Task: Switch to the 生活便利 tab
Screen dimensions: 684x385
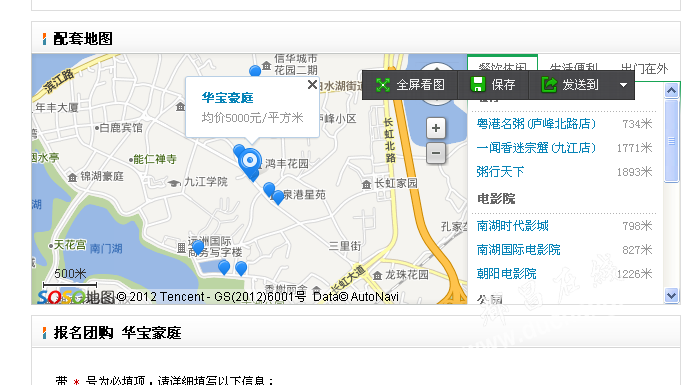Action: coord(573,68)
